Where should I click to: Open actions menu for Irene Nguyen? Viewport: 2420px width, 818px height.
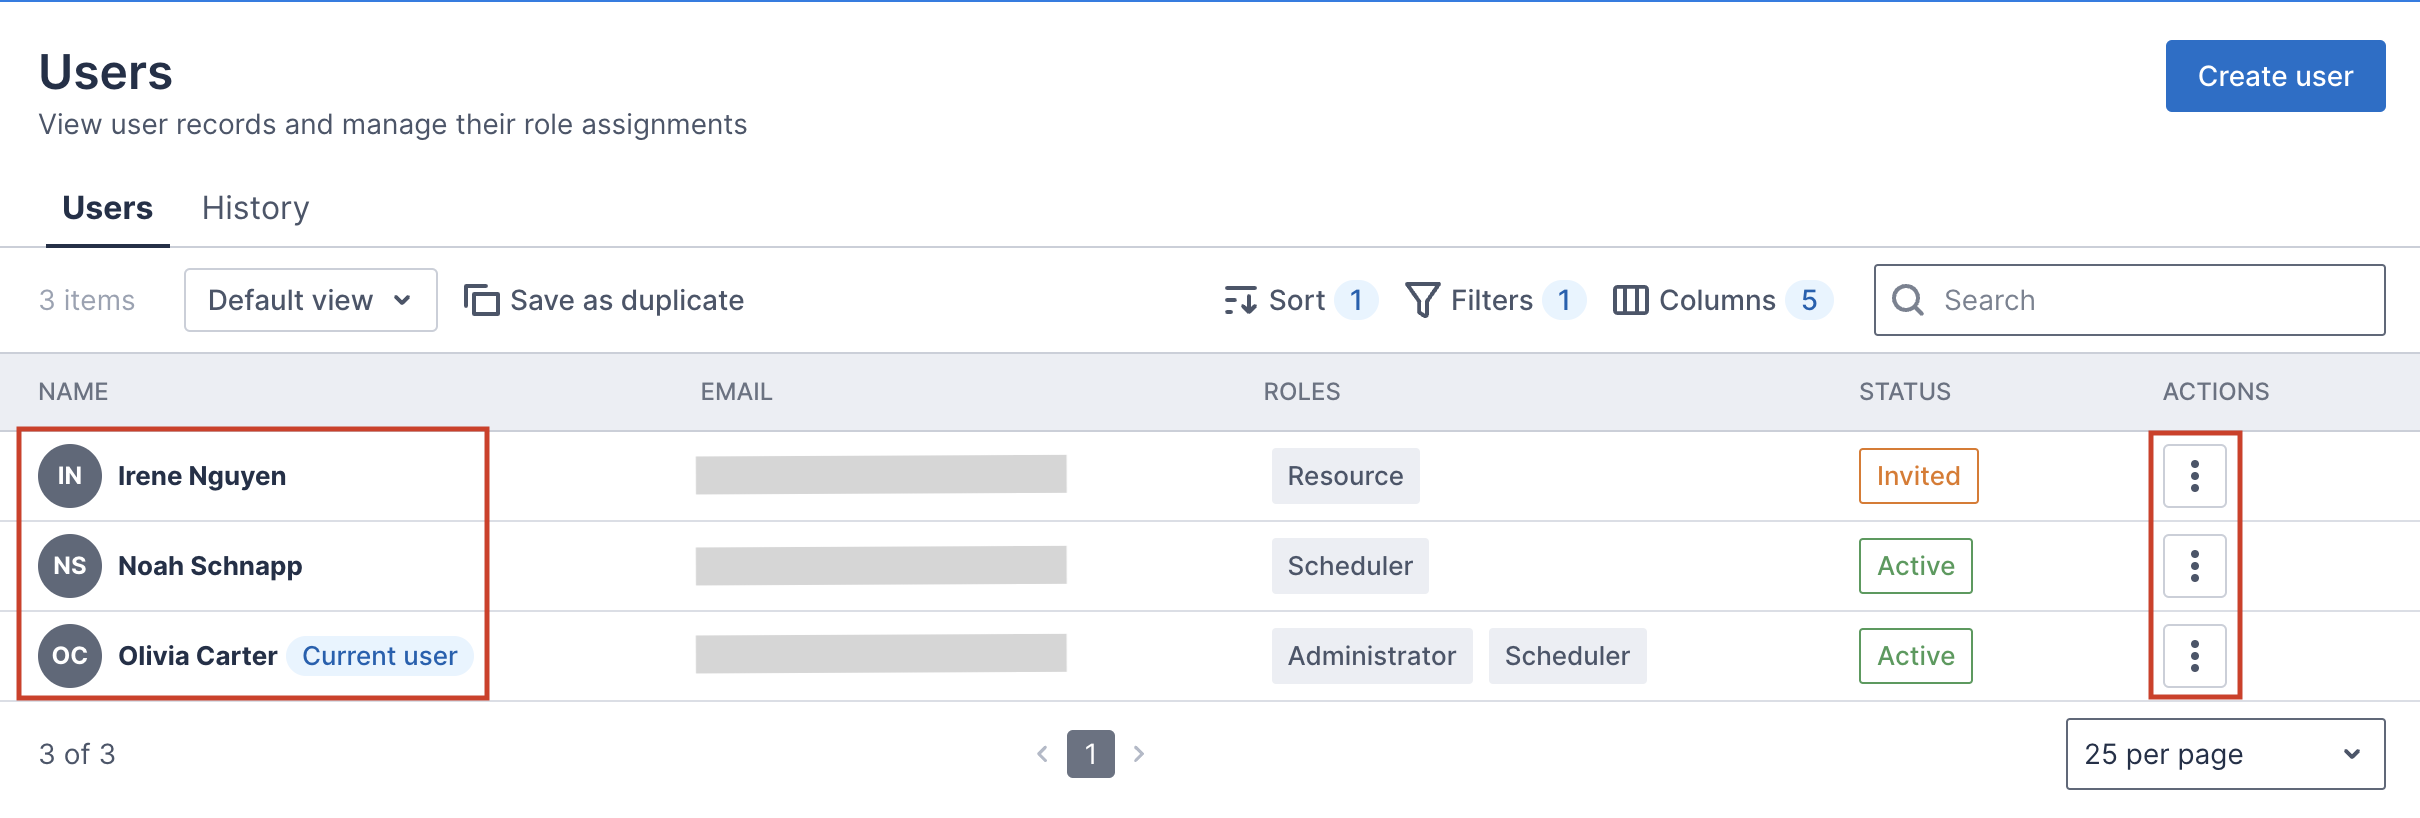2194,476
